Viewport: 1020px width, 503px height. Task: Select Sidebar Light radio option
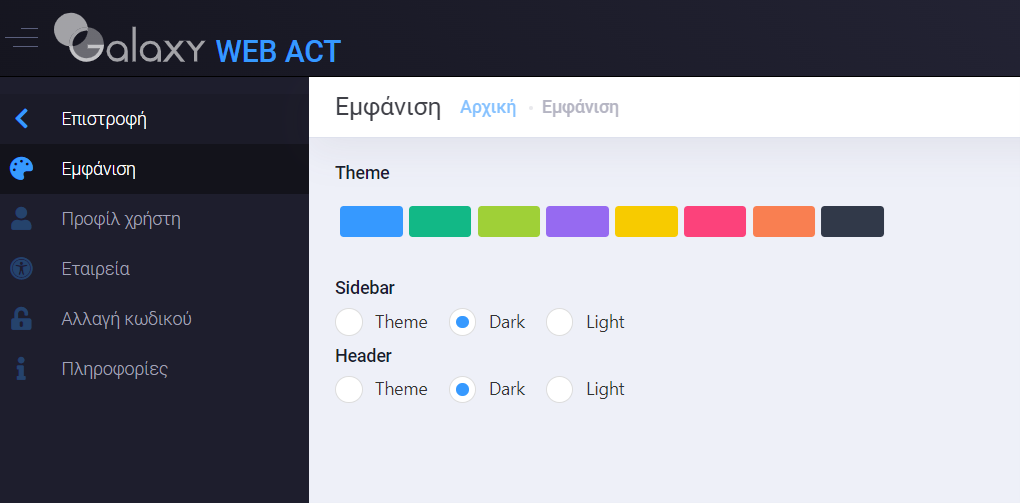pyautogui.click(x=559, y=322)
